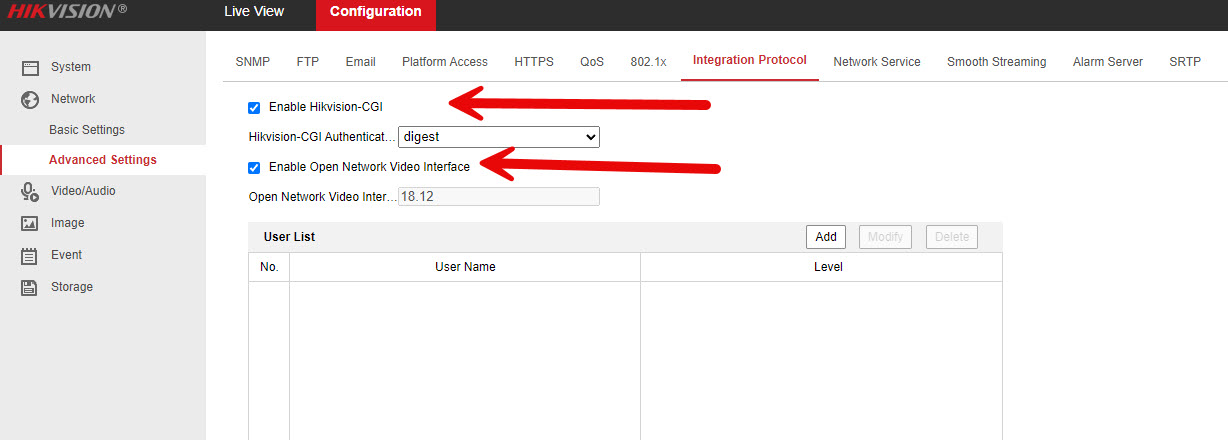The height and width of the screenshot is (440, 1228).
Task: Click the Storage disk icon in sidebar
Action: point(30,287)
